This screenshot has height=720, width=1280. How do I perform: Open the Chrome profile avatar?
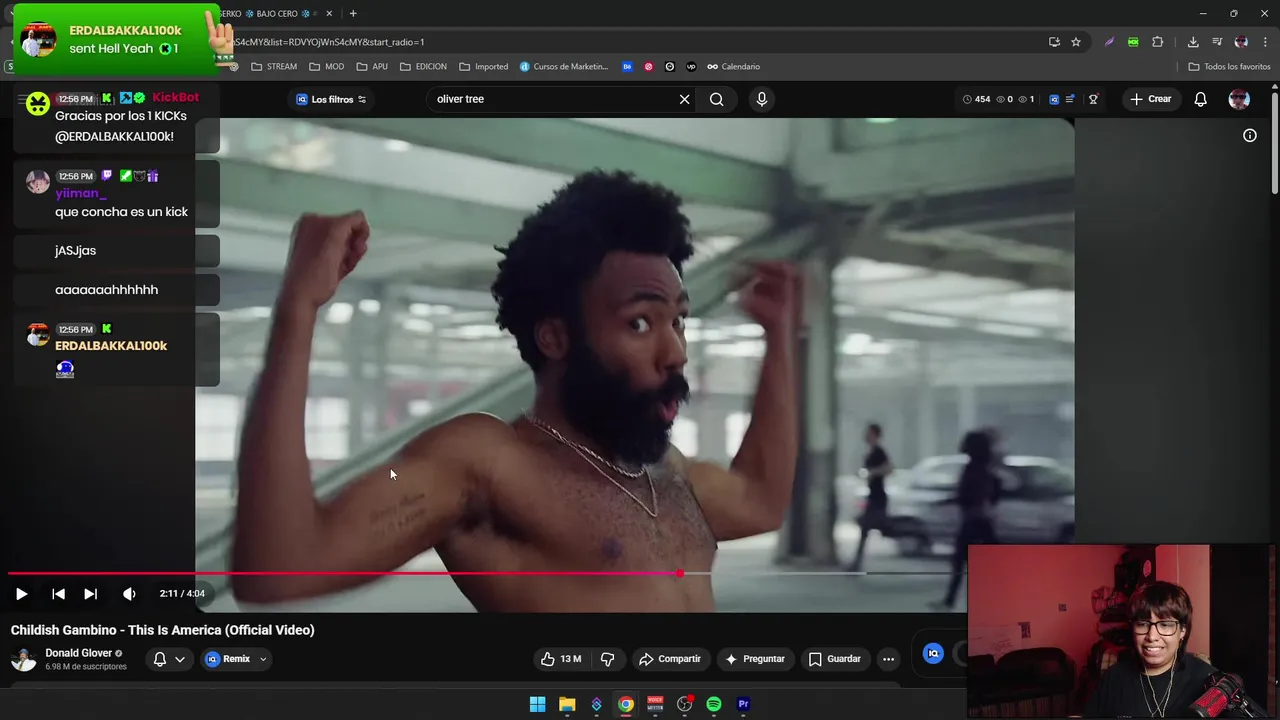(x=1241, y=42)
